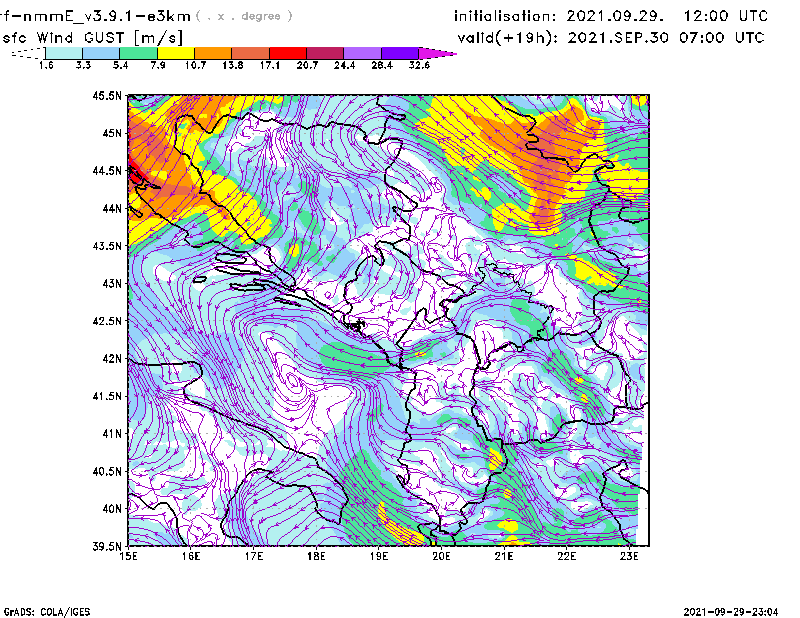Image resolution: width=800 pixels, height=618 pixels.
Task: Click the 21E longitude label
Action: click(504, 556)
